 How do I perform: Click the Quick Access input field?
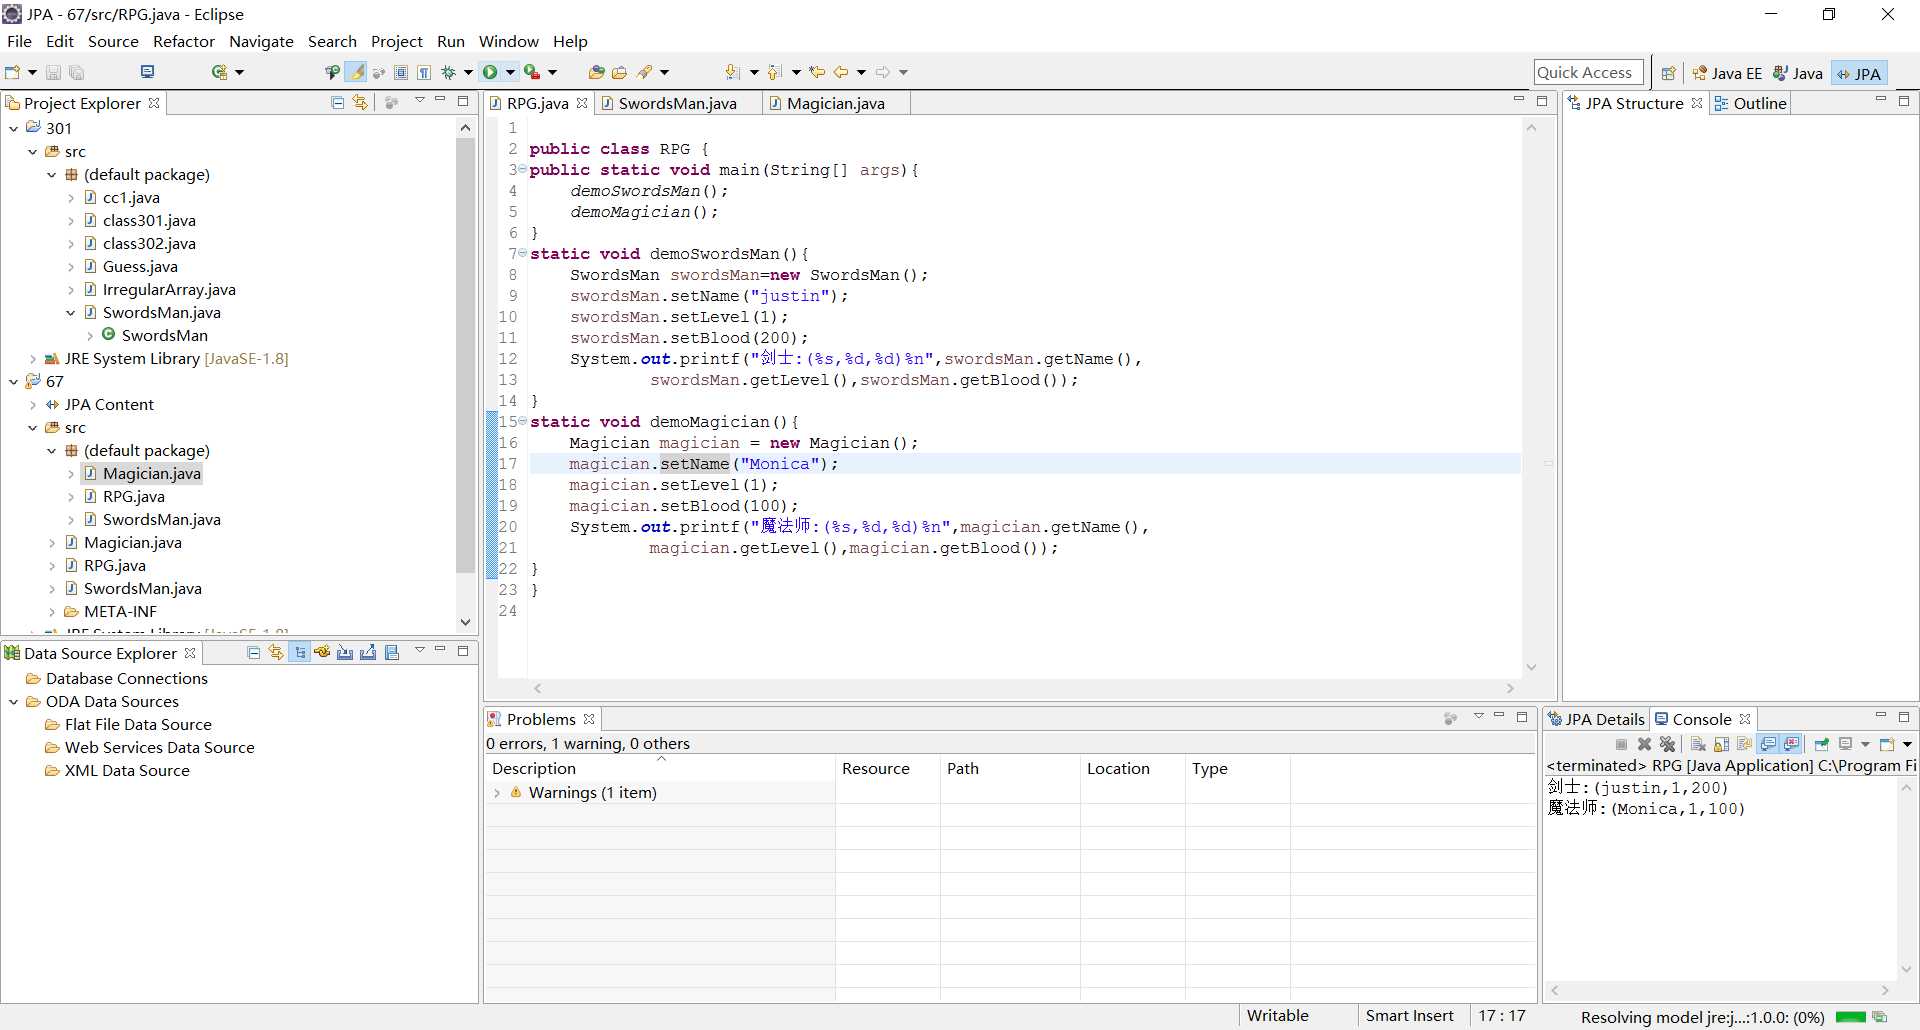(x=1588, y=72)
